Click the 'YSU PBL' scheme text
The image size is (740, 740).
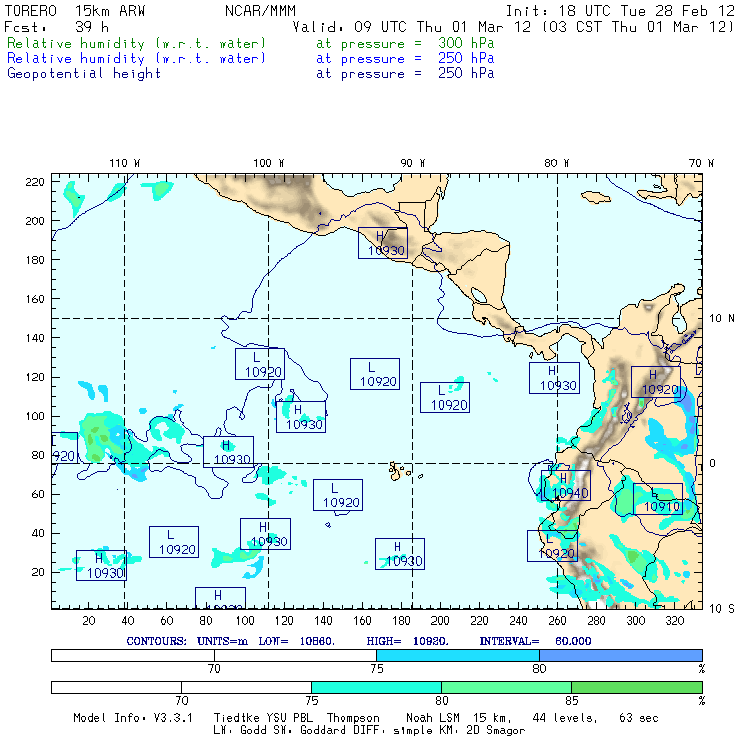click(290, 718)
